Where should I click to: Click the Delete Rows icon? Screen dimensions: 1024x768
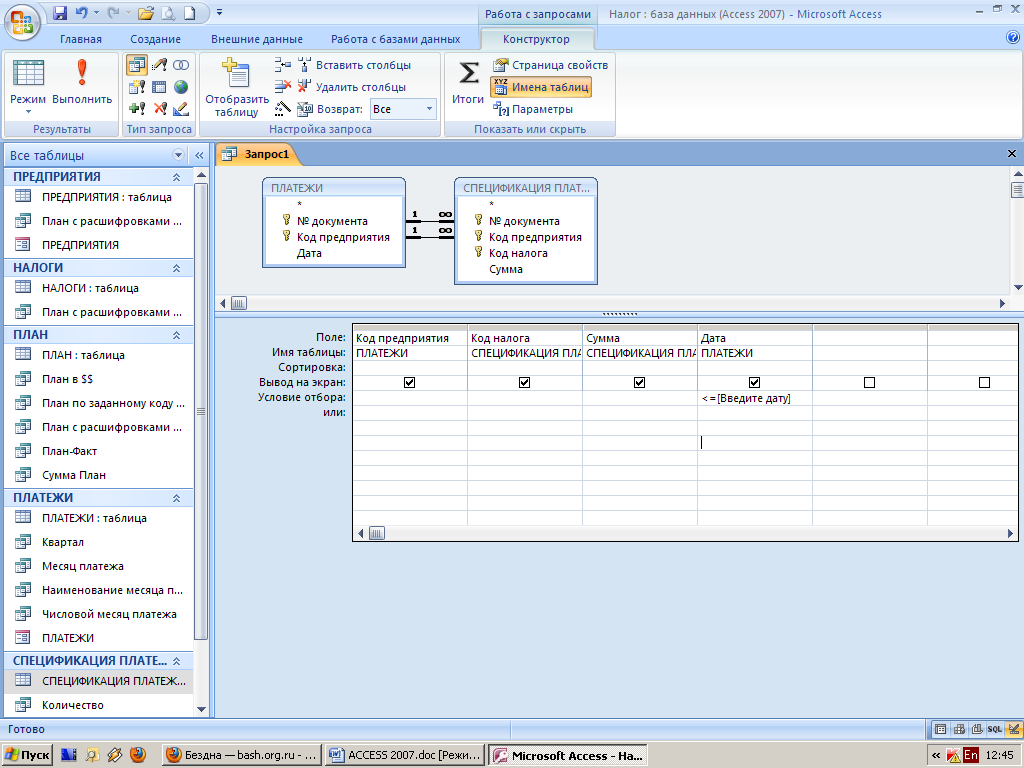pyautogui.click(x=282, y=87)
